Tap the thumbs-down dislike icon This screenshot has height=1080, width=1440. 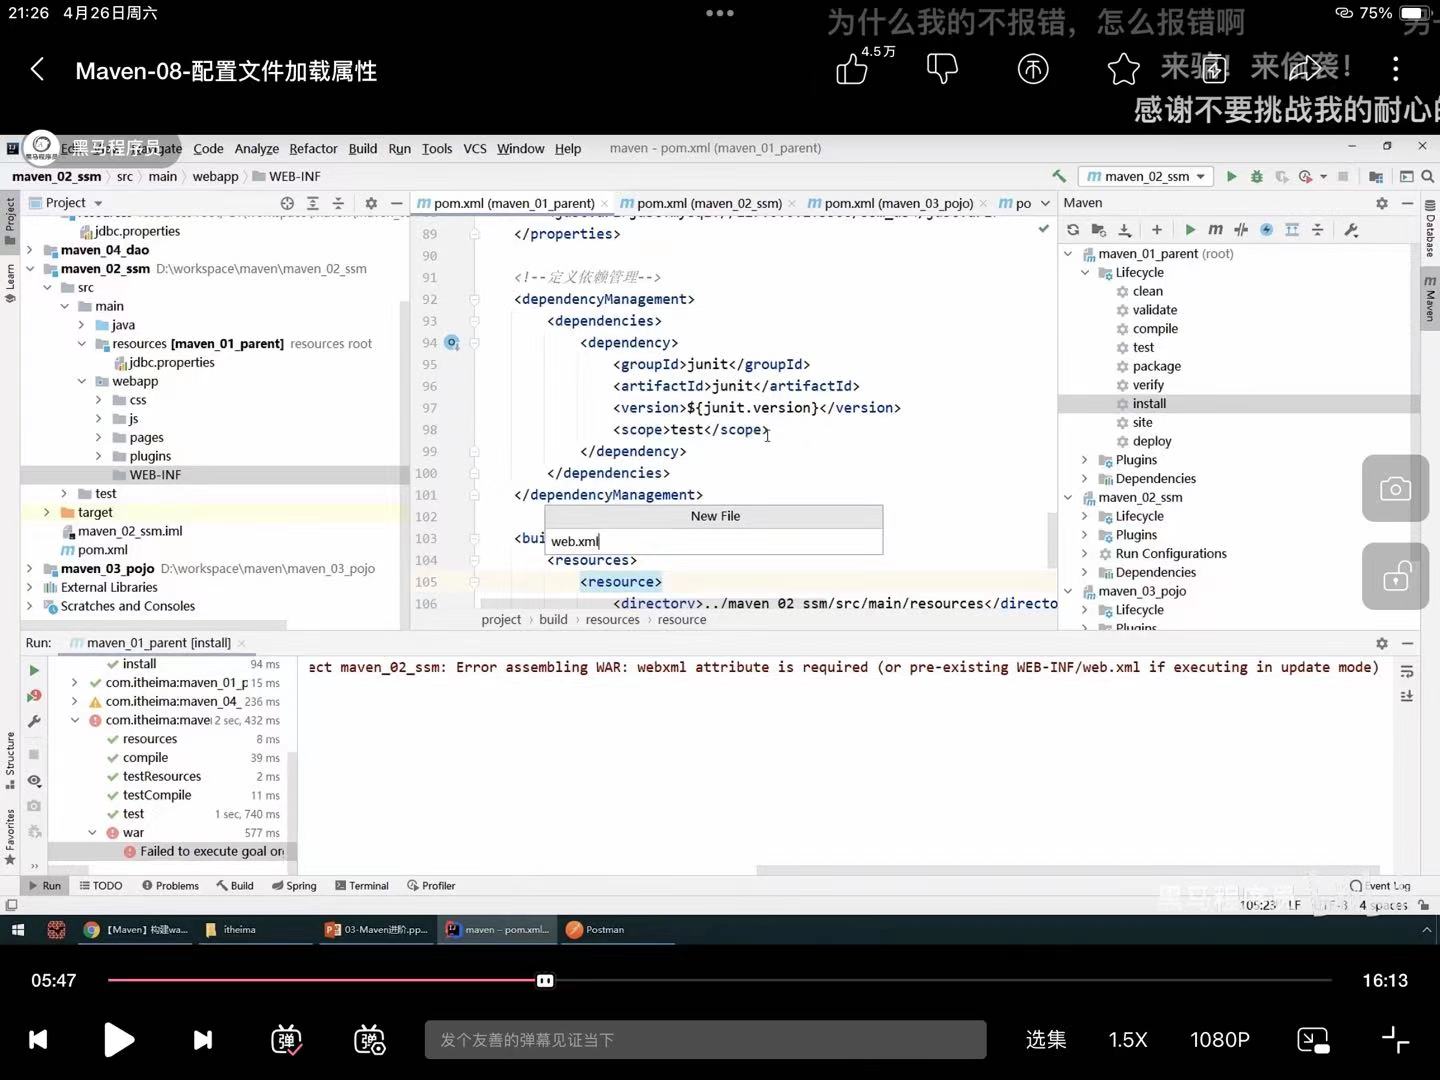click(942, 69)
